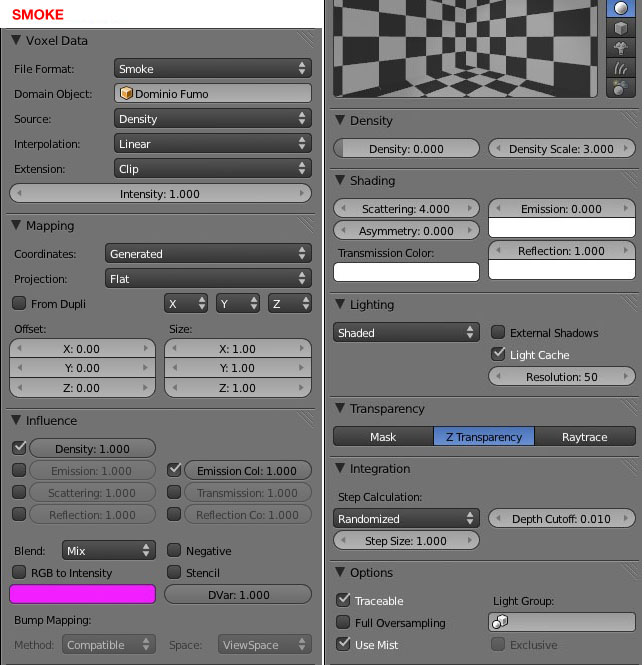Click the Dominio Fumo object cube icon
Image resolution: width=644 pixels, height=665 pixels.
(126, 93)
